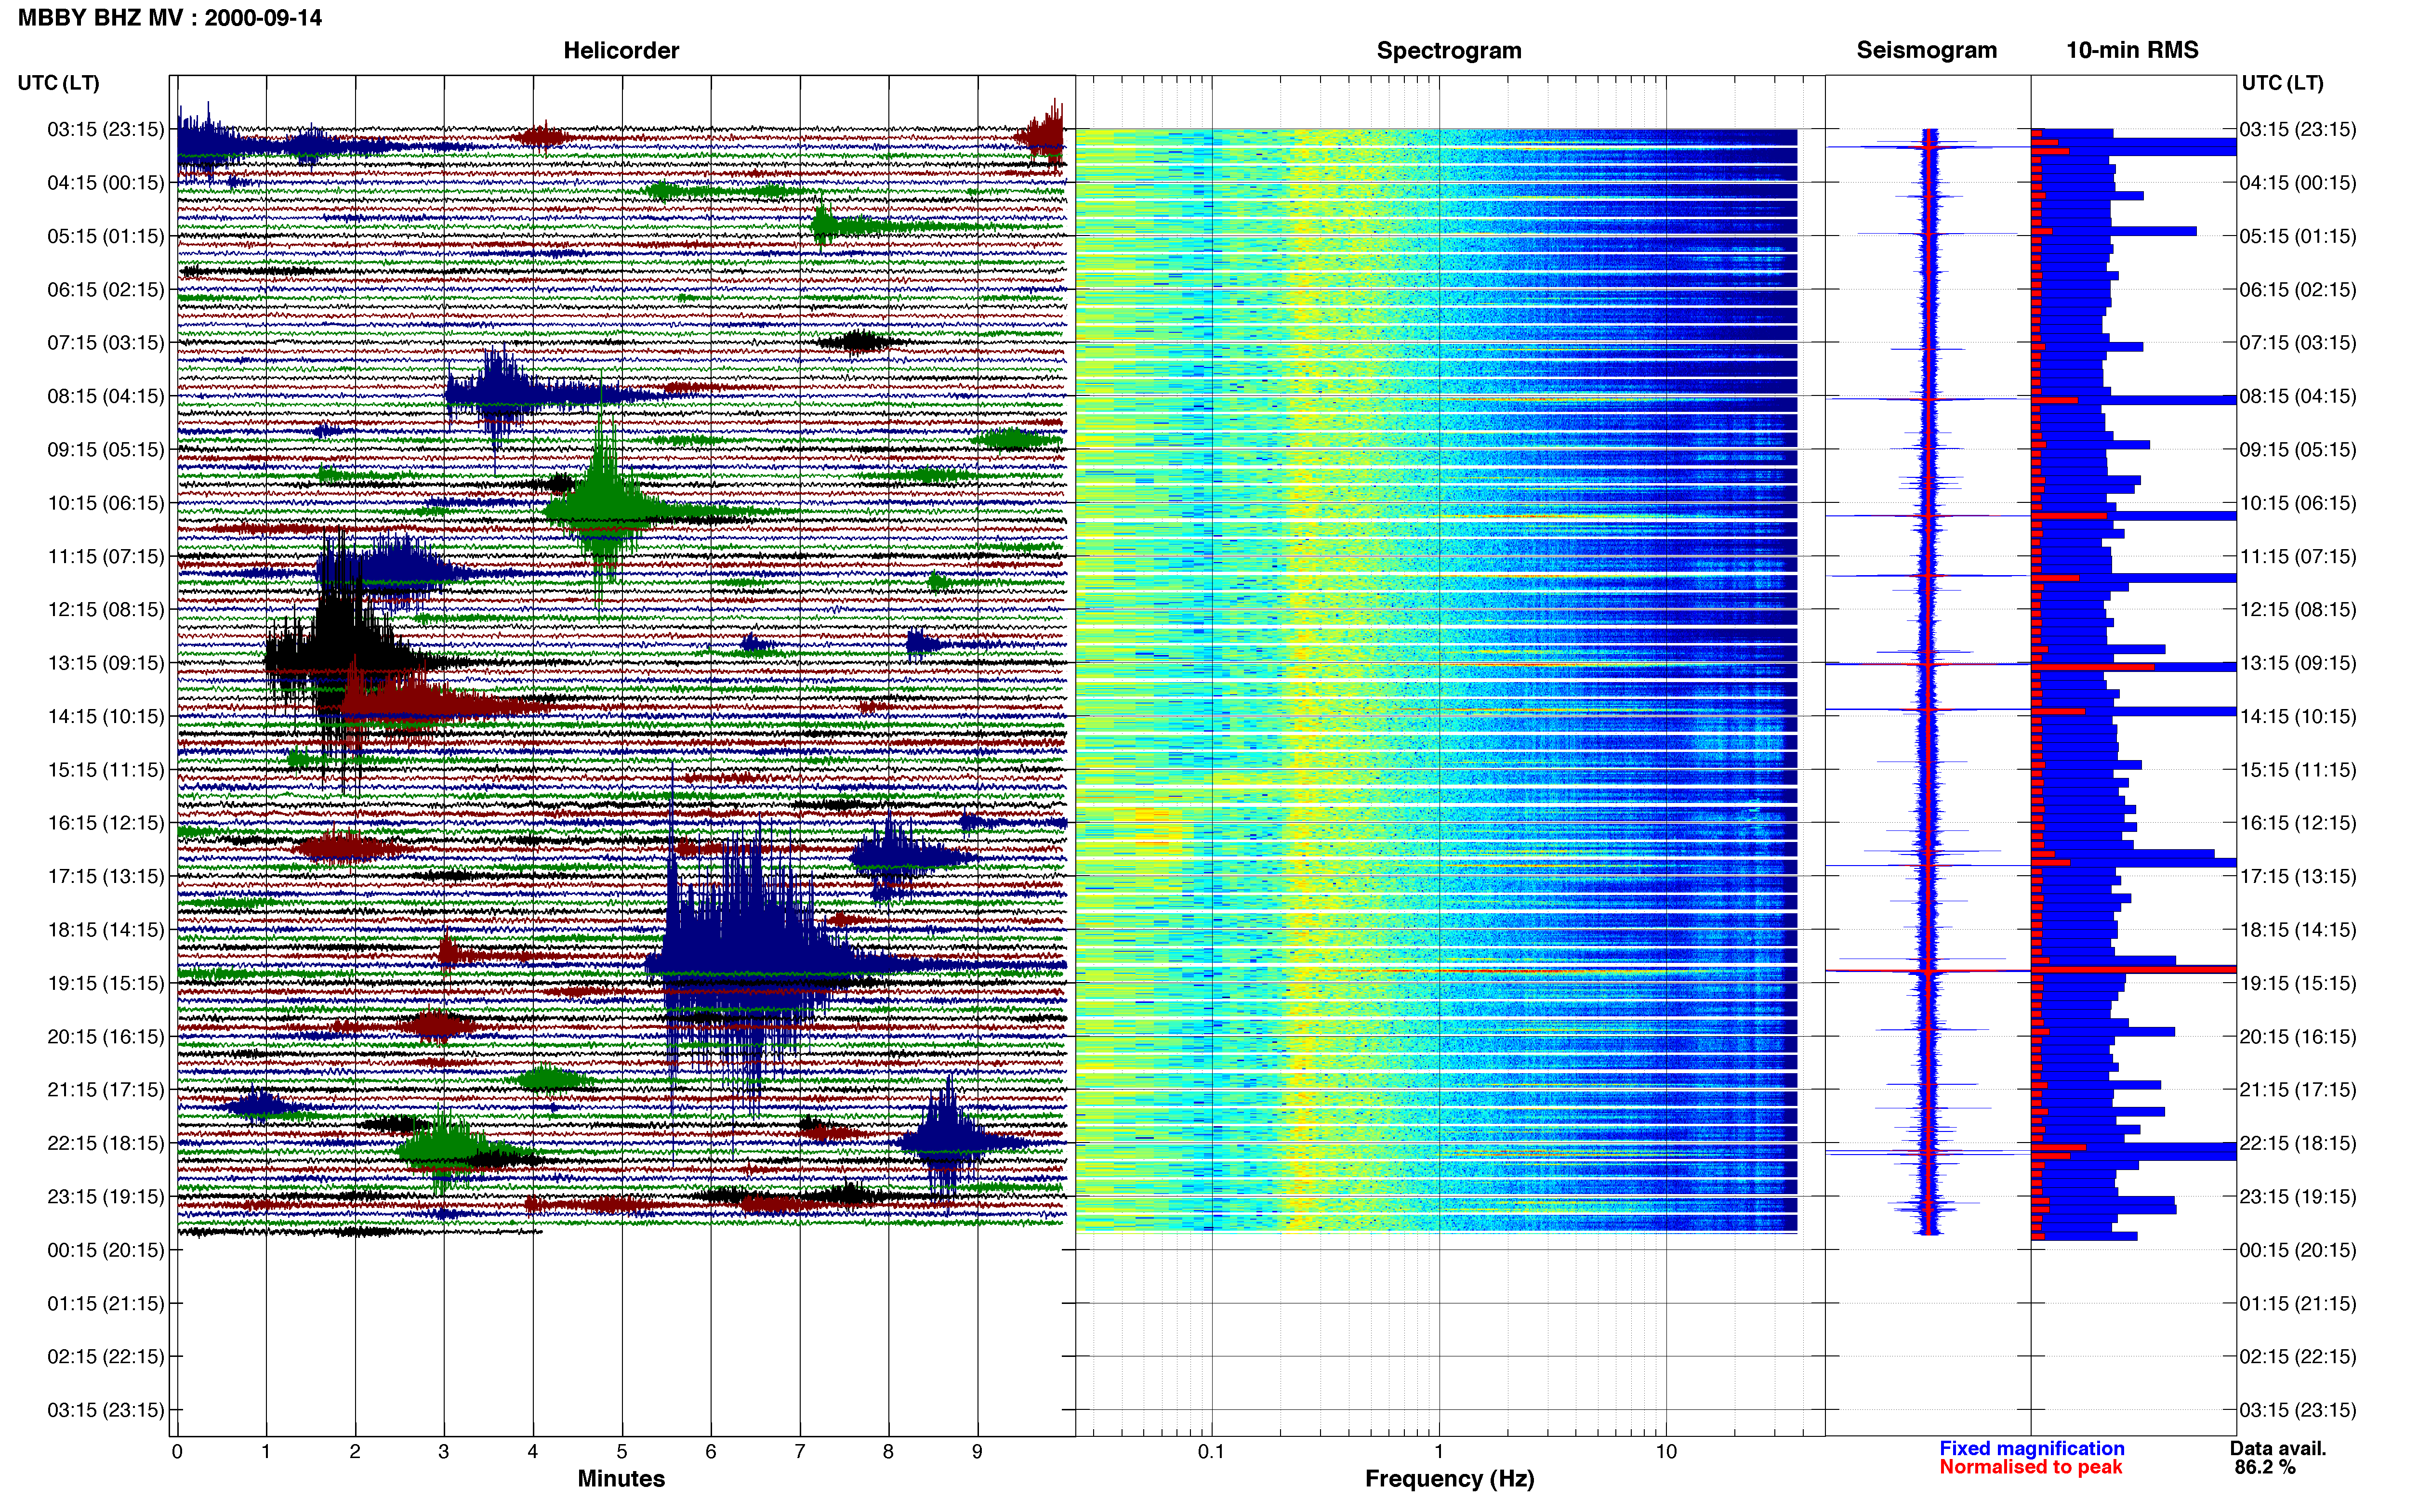Click left time label 09:15 (05:15)
Viewport: 2418px width, 1512px height.
pos(105,449)
